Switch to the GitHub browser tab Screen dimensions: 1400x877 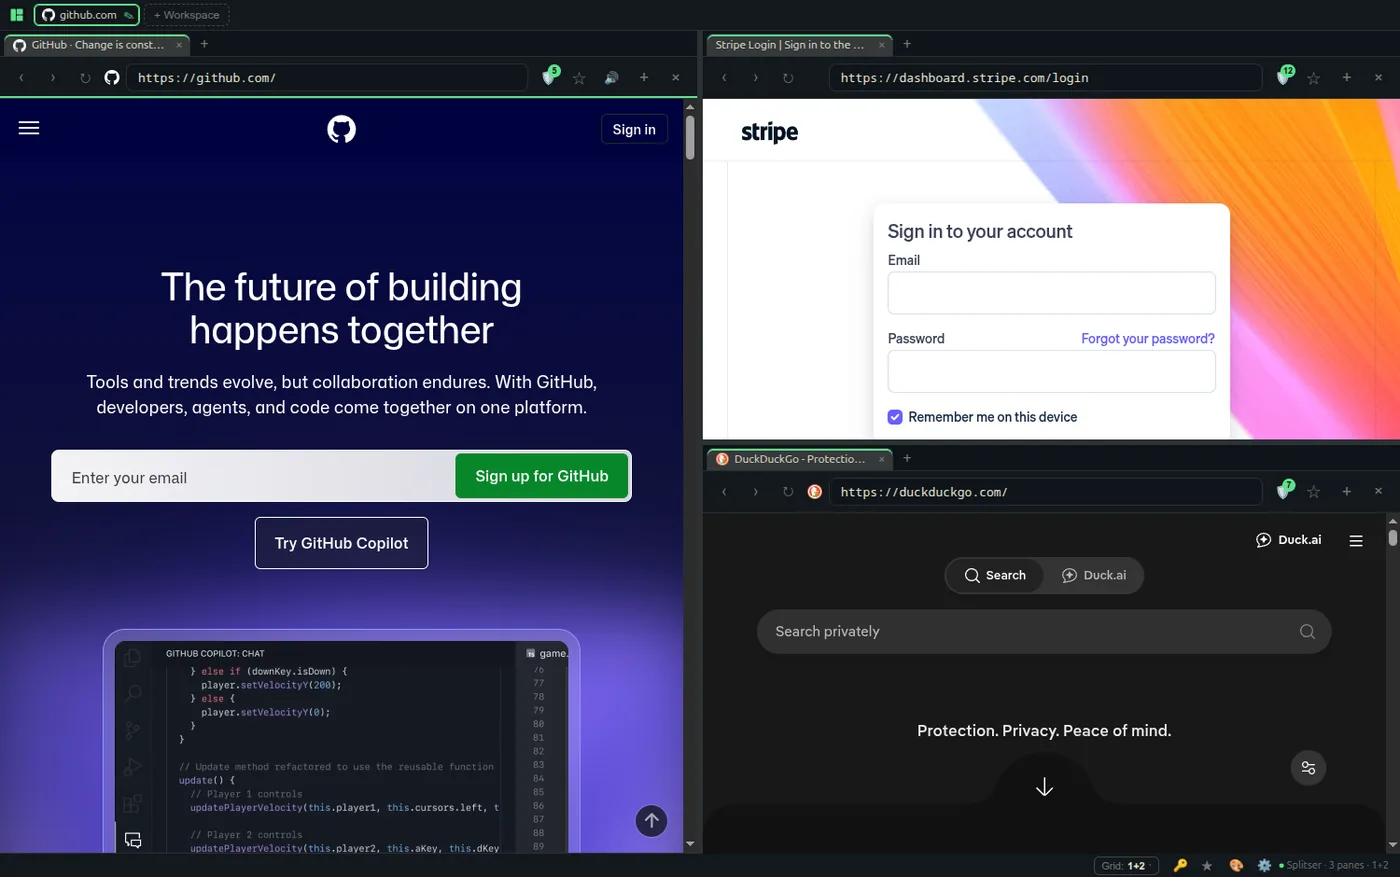pos(98,45)
